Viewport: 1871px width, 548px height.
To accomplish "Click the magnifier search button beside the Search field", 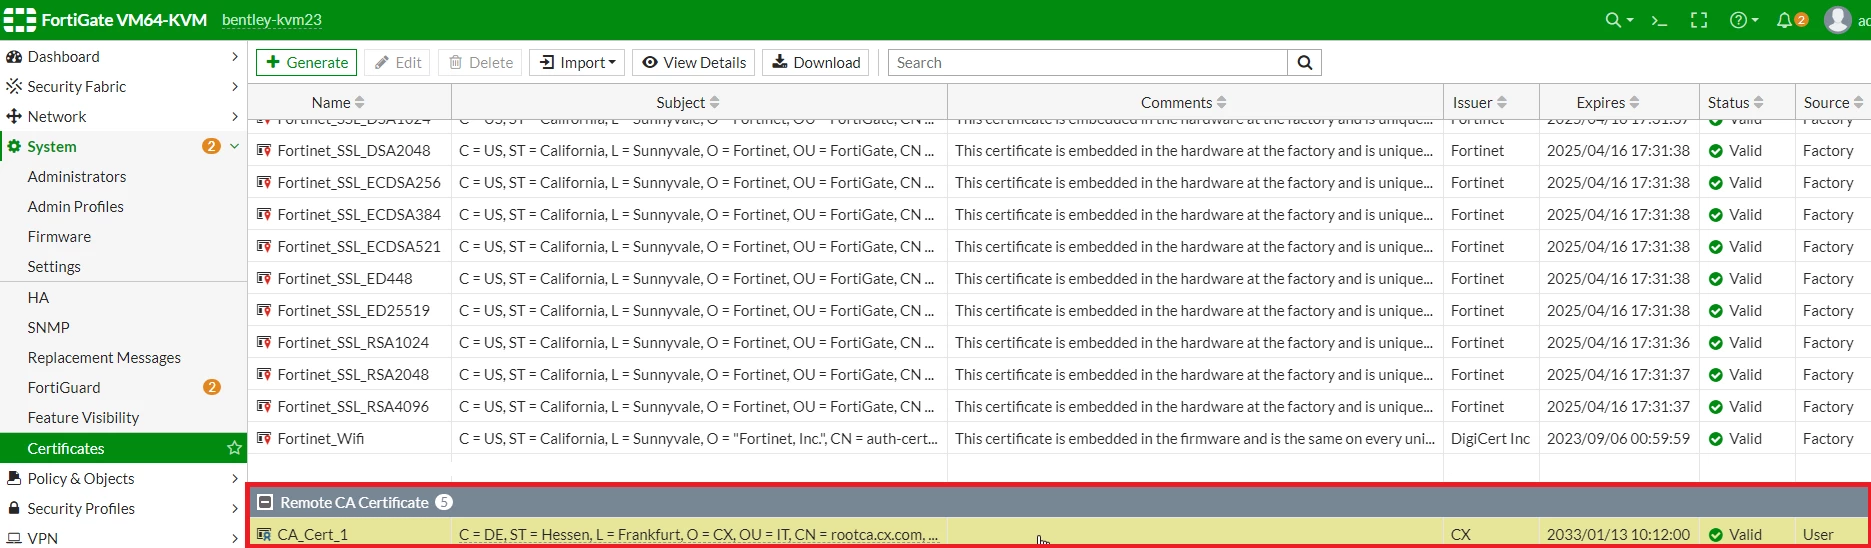I will [1304, 62].
